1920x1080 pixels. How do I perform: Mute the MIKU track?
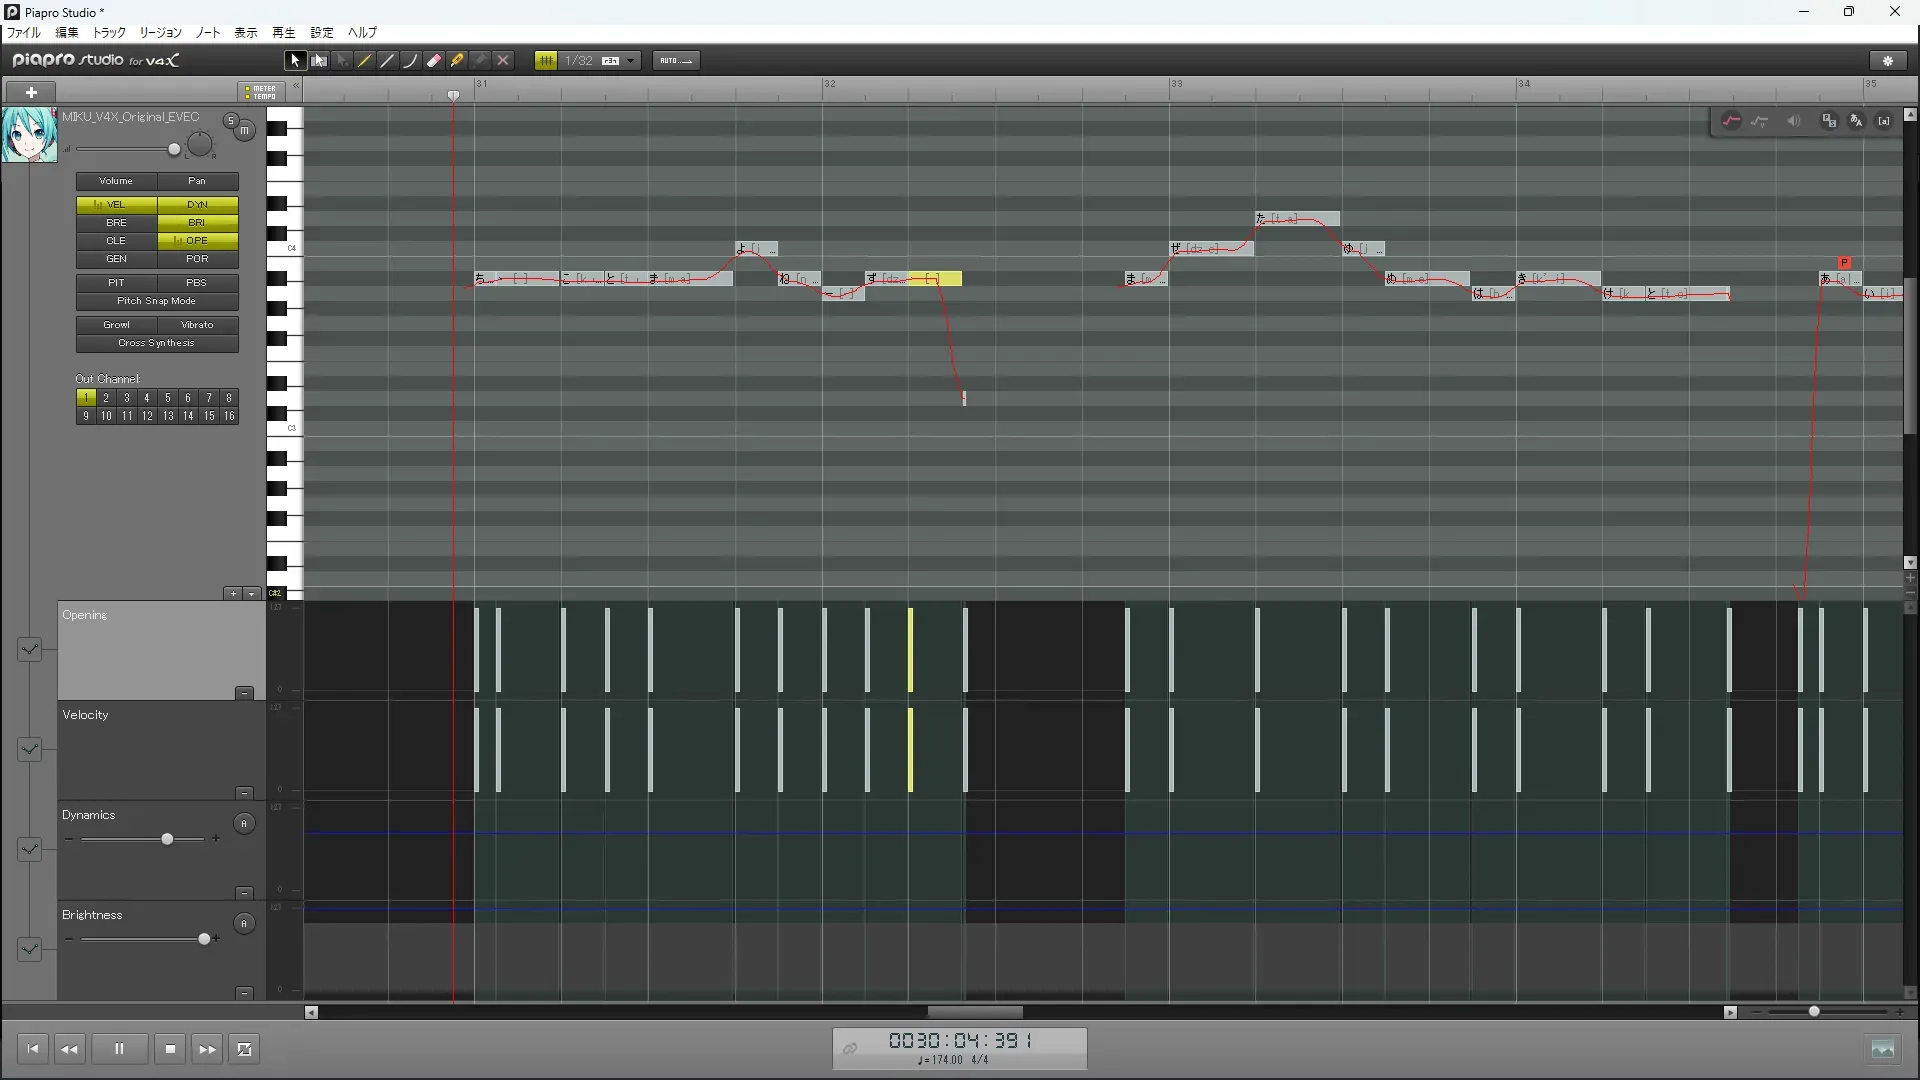244,131
